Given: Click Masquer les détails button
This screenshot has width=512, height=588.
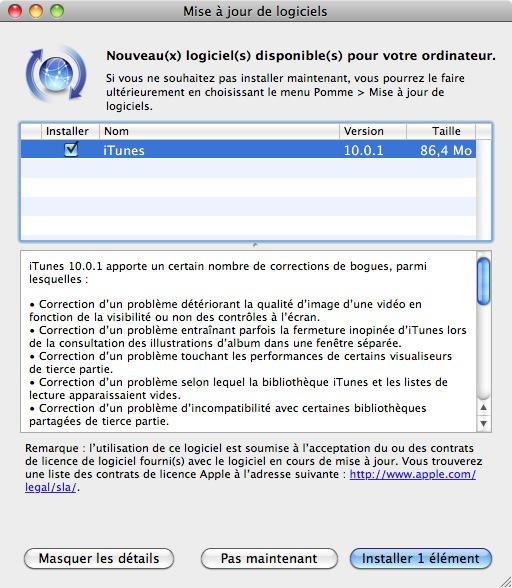Looking at the screenshot, I should click(x=99, y=558).
